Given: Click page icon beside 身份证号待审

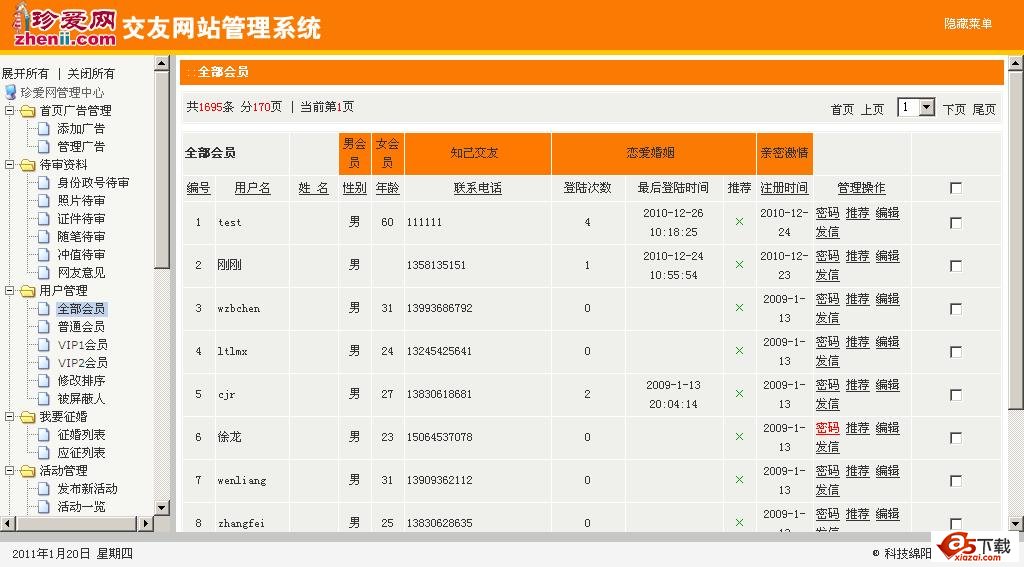Looking at the screenshot, I should pos(44,183).
